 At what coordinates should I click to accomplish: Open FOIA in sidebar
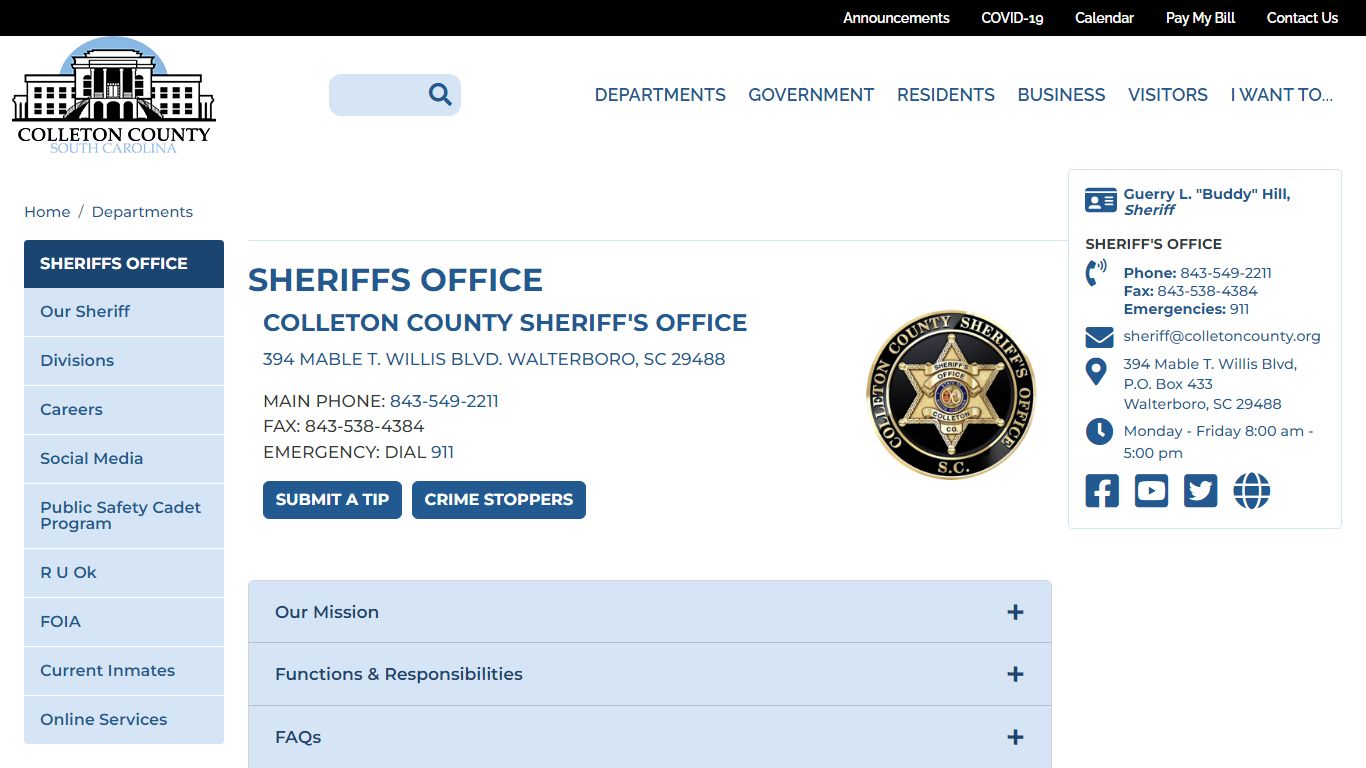(124, 622)
